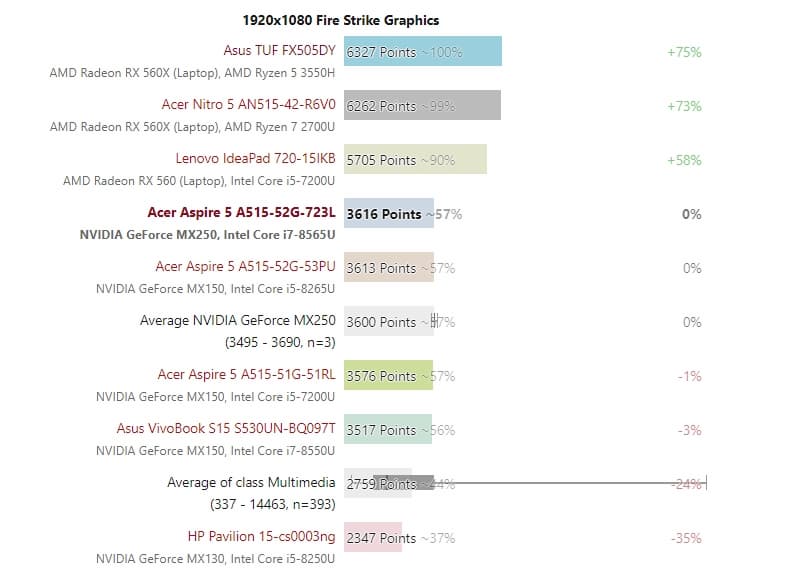Open the Asus VivoBook S15 S530UN-BQ097T link
Viewport: 799px width, 572px height.
pos(226,428)
